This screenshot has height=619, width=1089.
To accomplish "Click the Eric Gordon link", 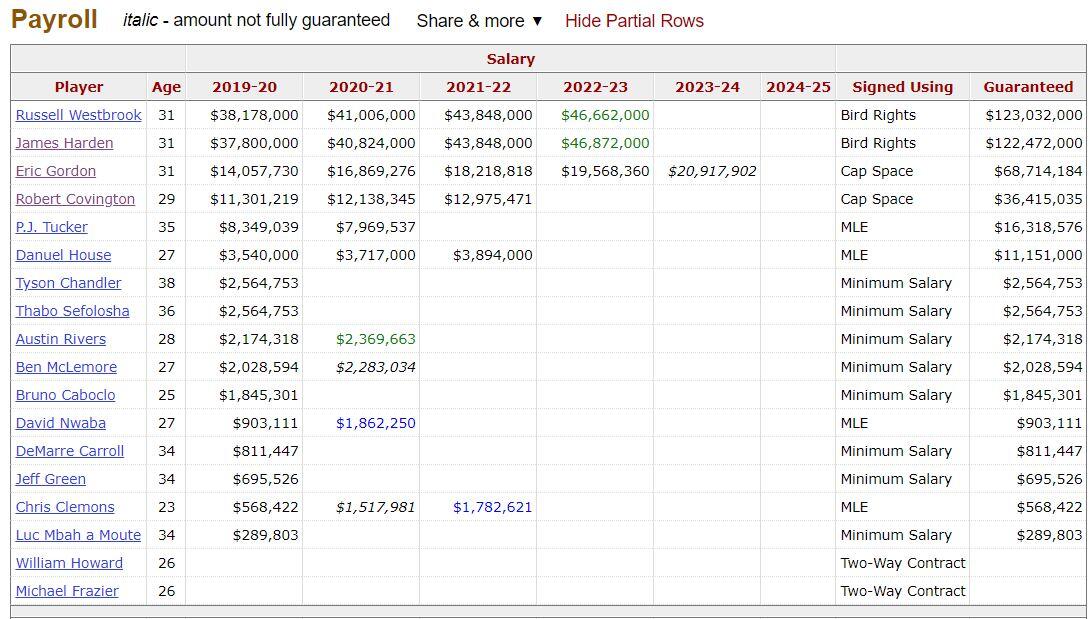I will (56, 171).
